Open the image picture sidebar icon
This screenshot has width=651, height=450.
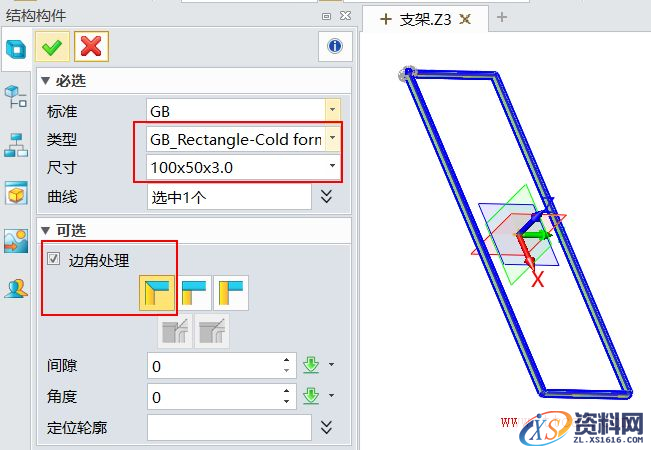[x=16, y=241]
